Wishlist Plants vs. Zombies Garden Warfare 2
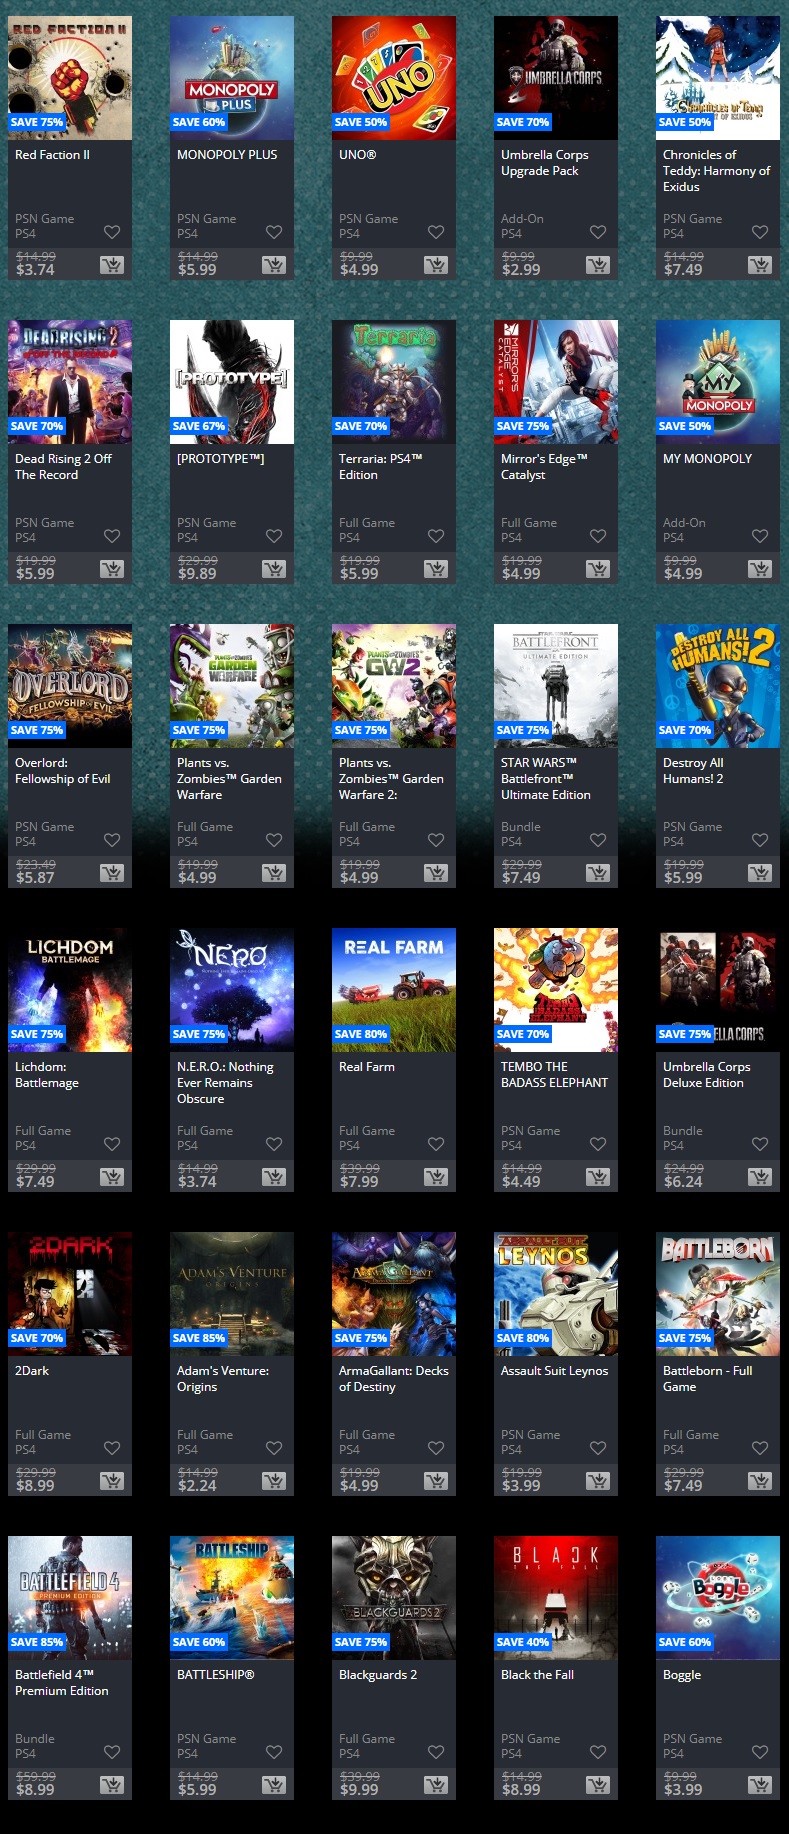Screen dimensions: 789x1834 click(436, 840)
